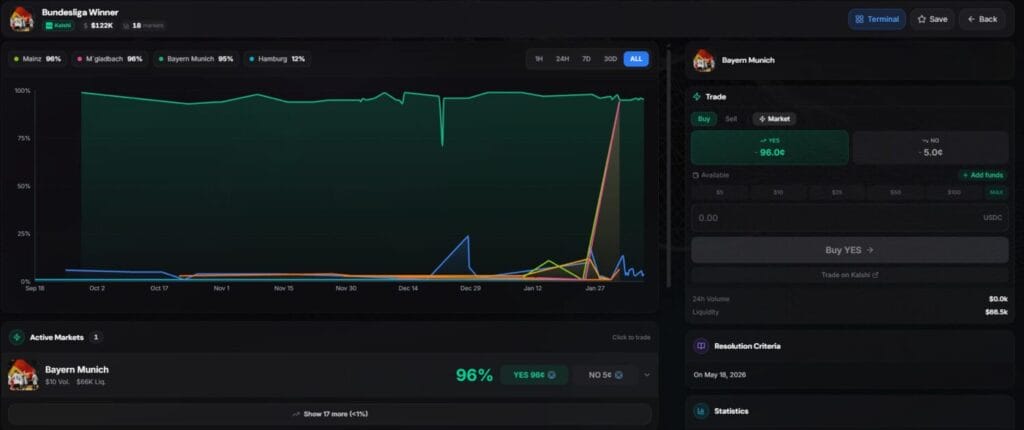The image size is (1024, 430).
Task: Click NO 5¢ in Bayern Munich row
Action: click(605, 375)
